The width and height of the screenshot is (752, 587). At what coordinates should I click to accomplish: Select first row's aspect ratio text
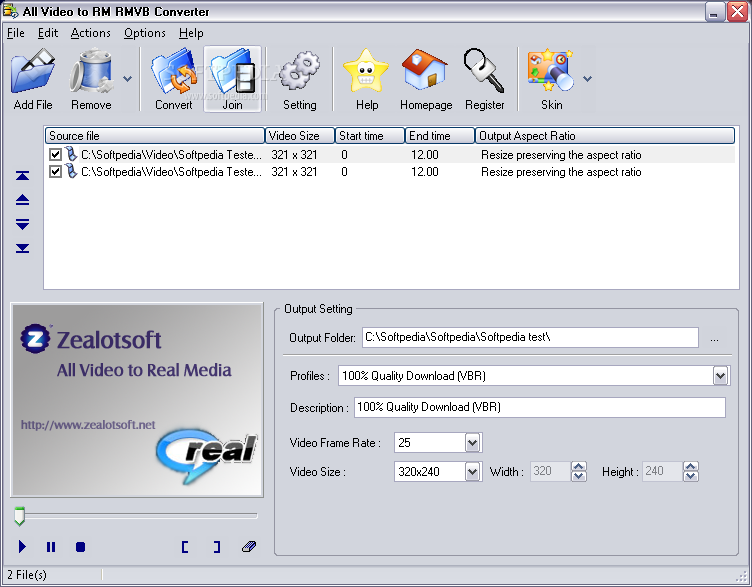click(561, 155)
